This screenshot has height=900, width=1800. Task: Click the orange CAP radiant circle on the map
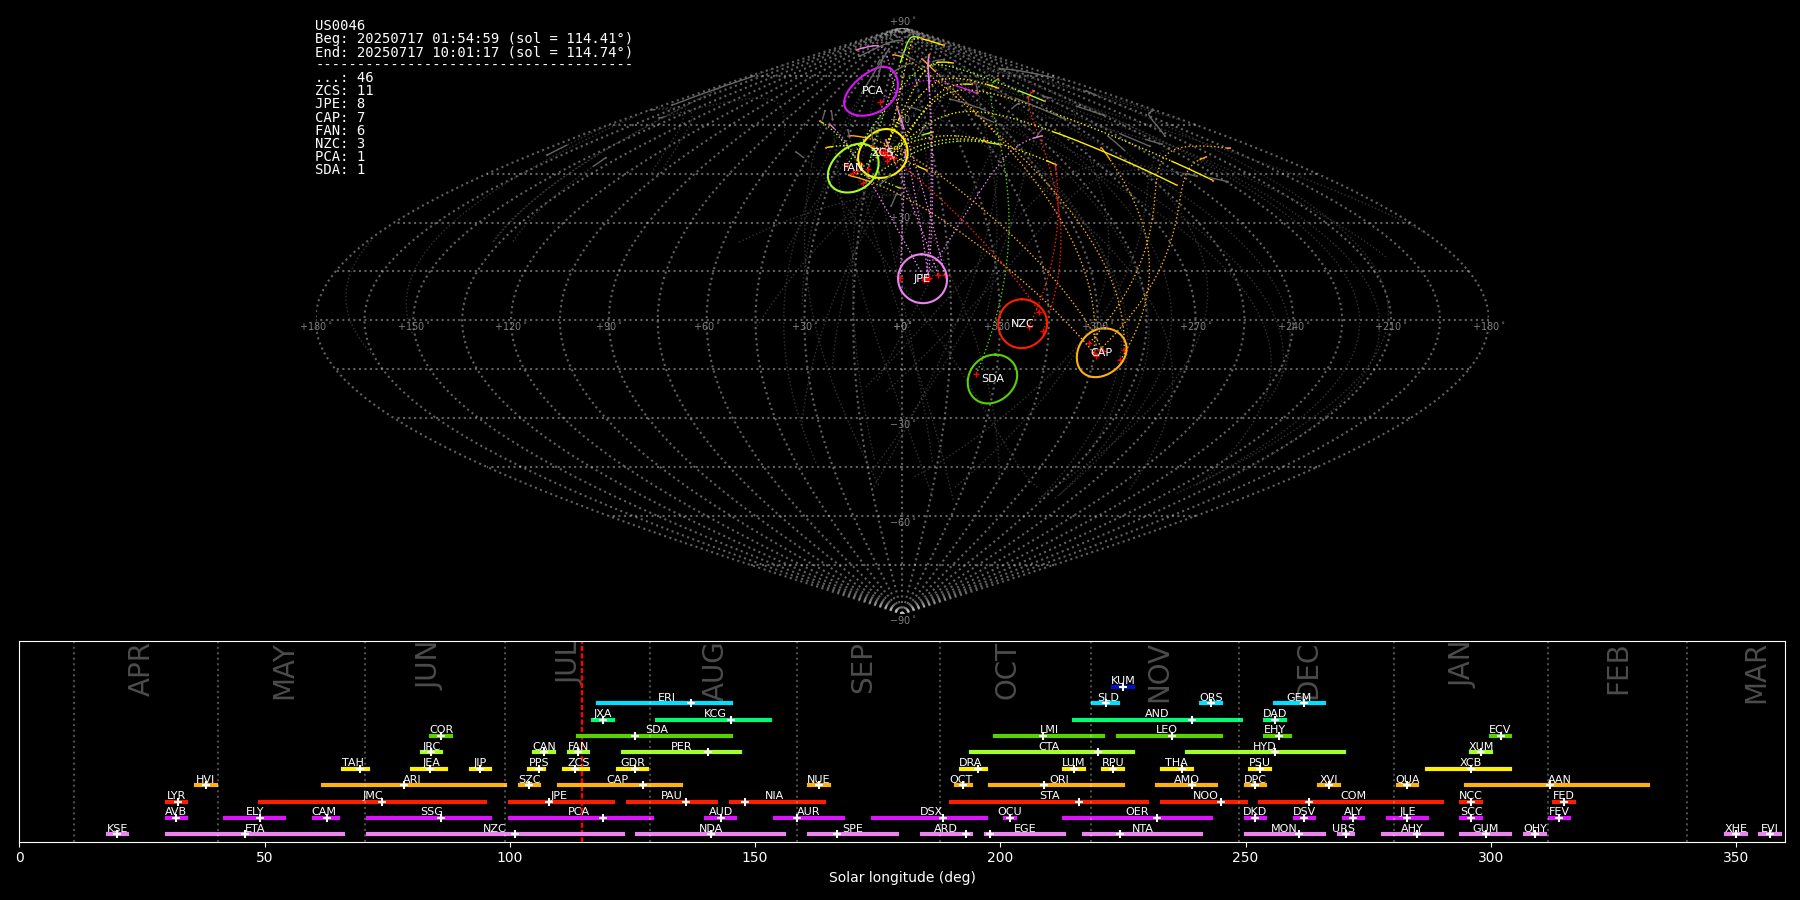coord(1101,353)
